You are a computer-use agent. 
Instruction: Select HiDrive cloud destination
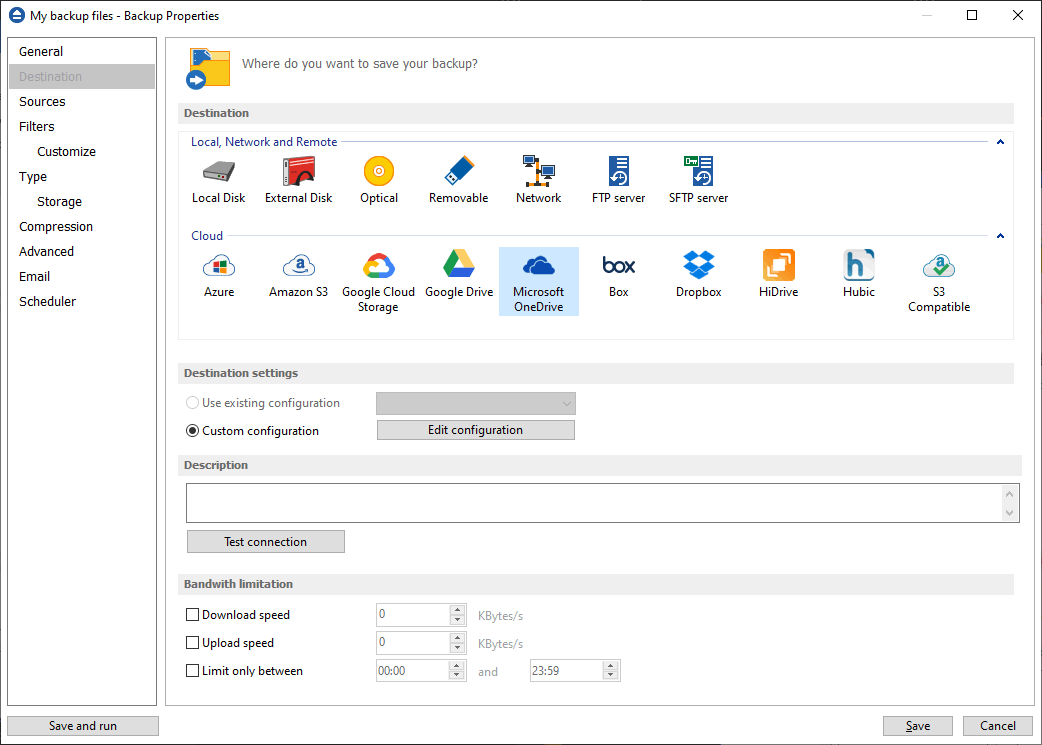pos(778,275)
